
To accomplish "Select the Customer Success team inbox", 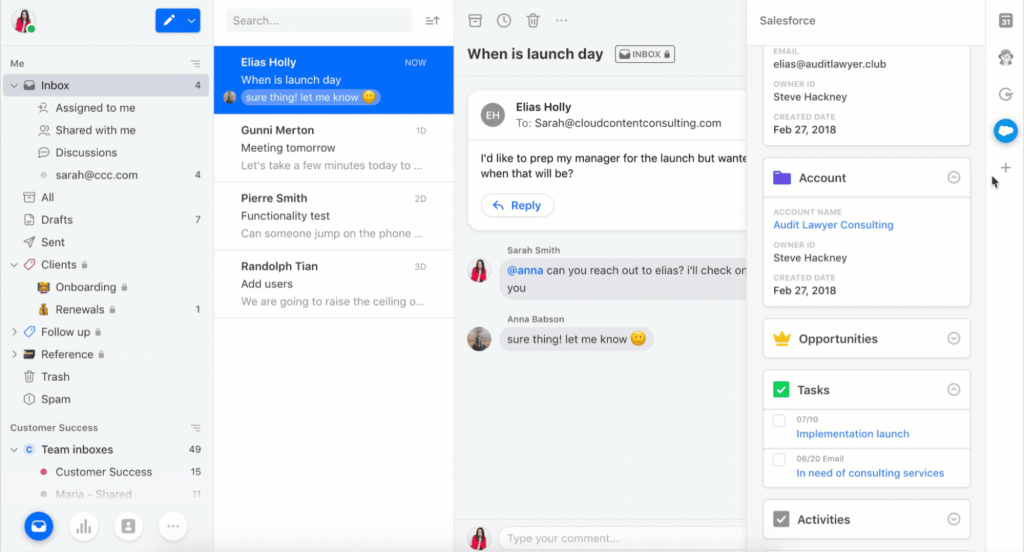I will pos(105,472).
